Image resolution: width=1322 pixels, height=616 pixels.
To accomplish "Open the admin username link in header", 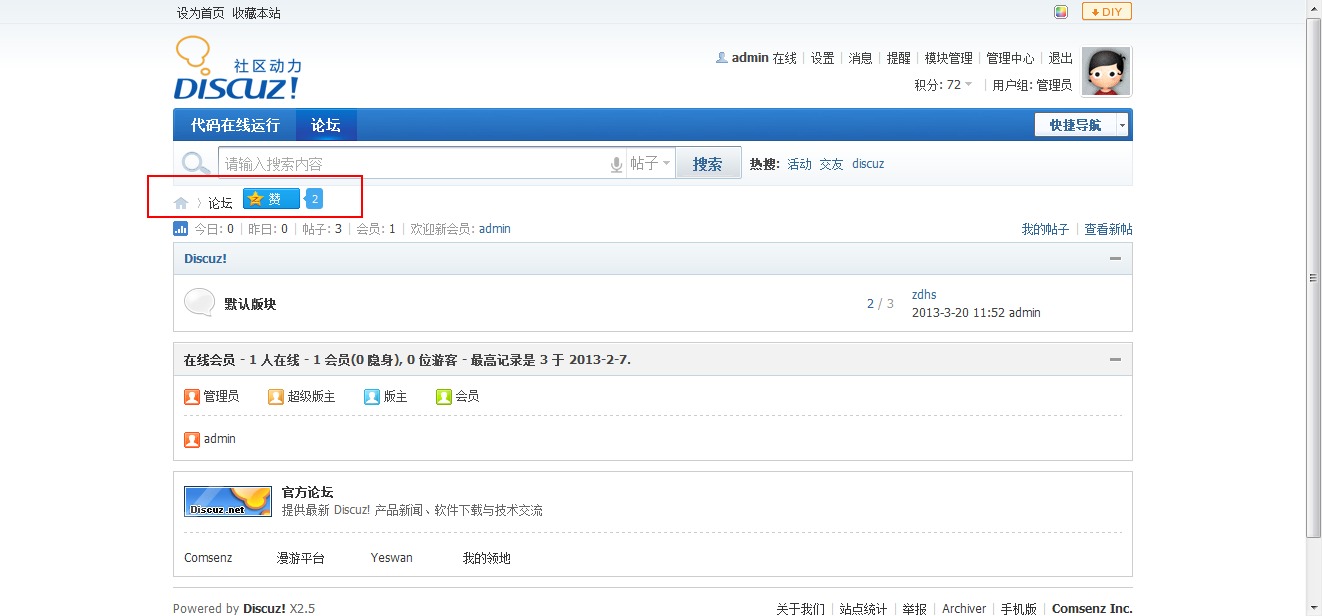I will click(750, 58).
